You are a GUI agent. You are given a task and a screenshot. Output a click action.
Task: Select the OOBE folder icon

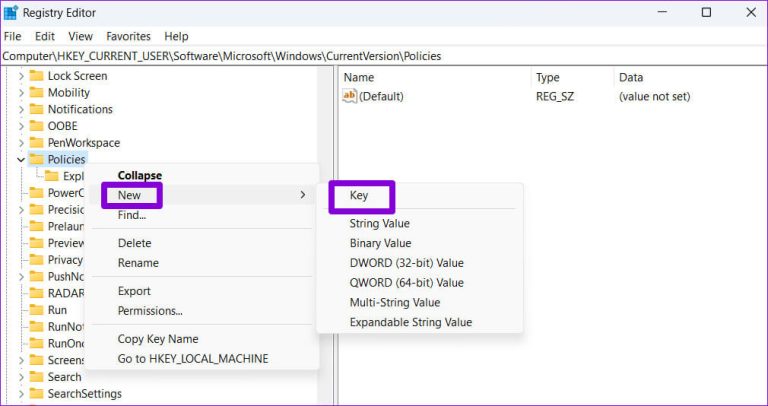click(x=37, y=127)
